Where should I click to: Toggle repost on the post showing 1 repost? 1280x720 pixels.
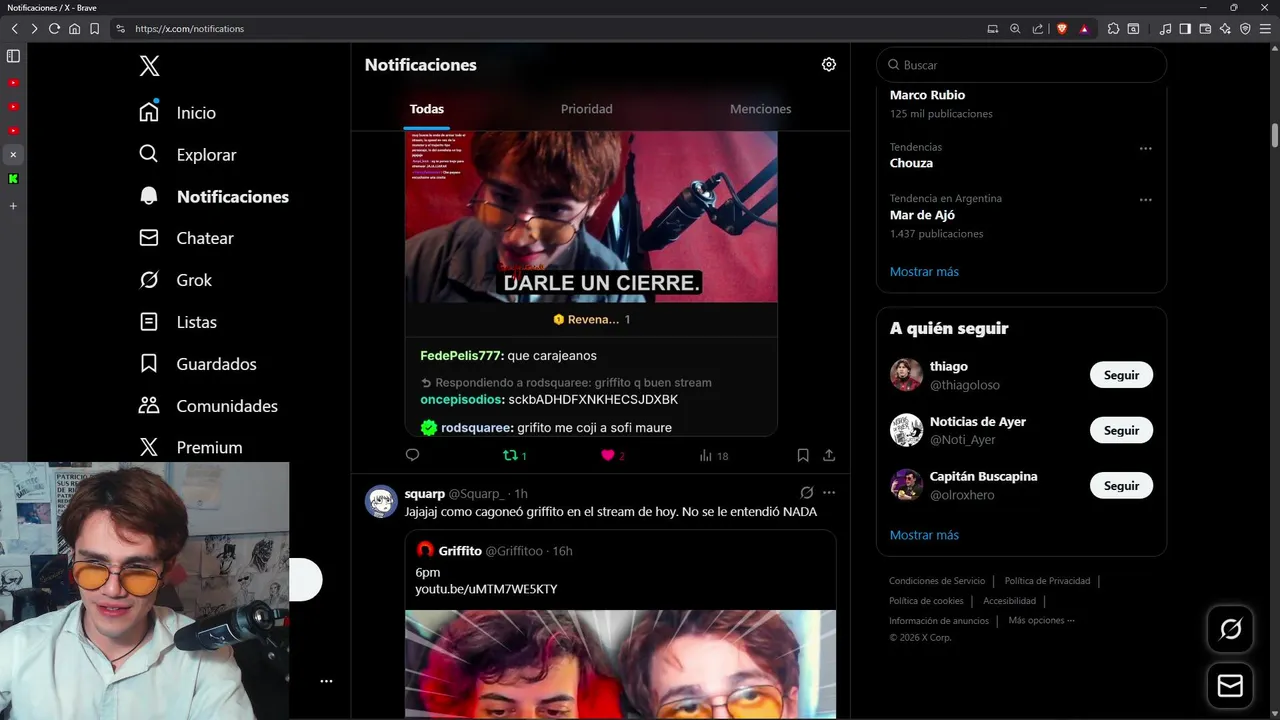[x=514, y=455]
